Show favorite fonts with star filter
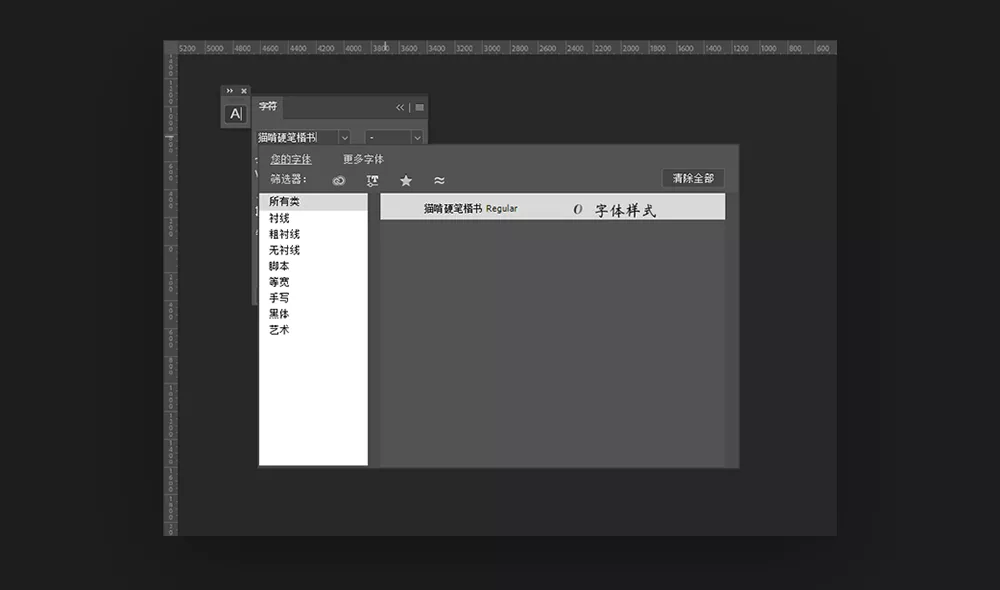Screen dimensions: 1000x590 (x=406, y=180)
